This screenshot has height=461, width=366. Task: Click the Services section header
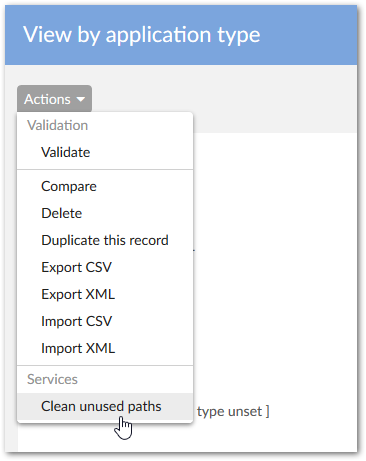coord(52,379)
